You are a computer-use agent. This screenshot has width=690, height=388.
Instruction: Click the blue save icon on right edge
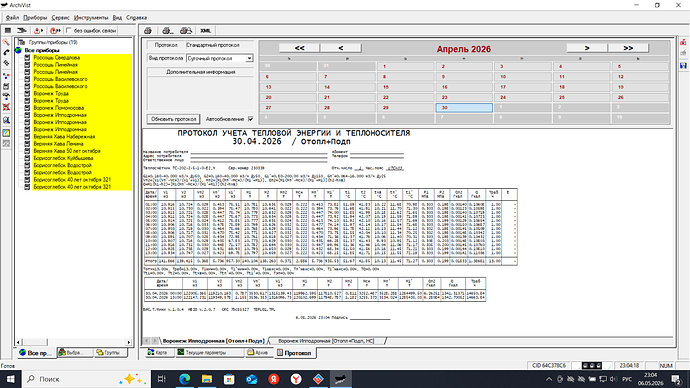click(683, 65)
